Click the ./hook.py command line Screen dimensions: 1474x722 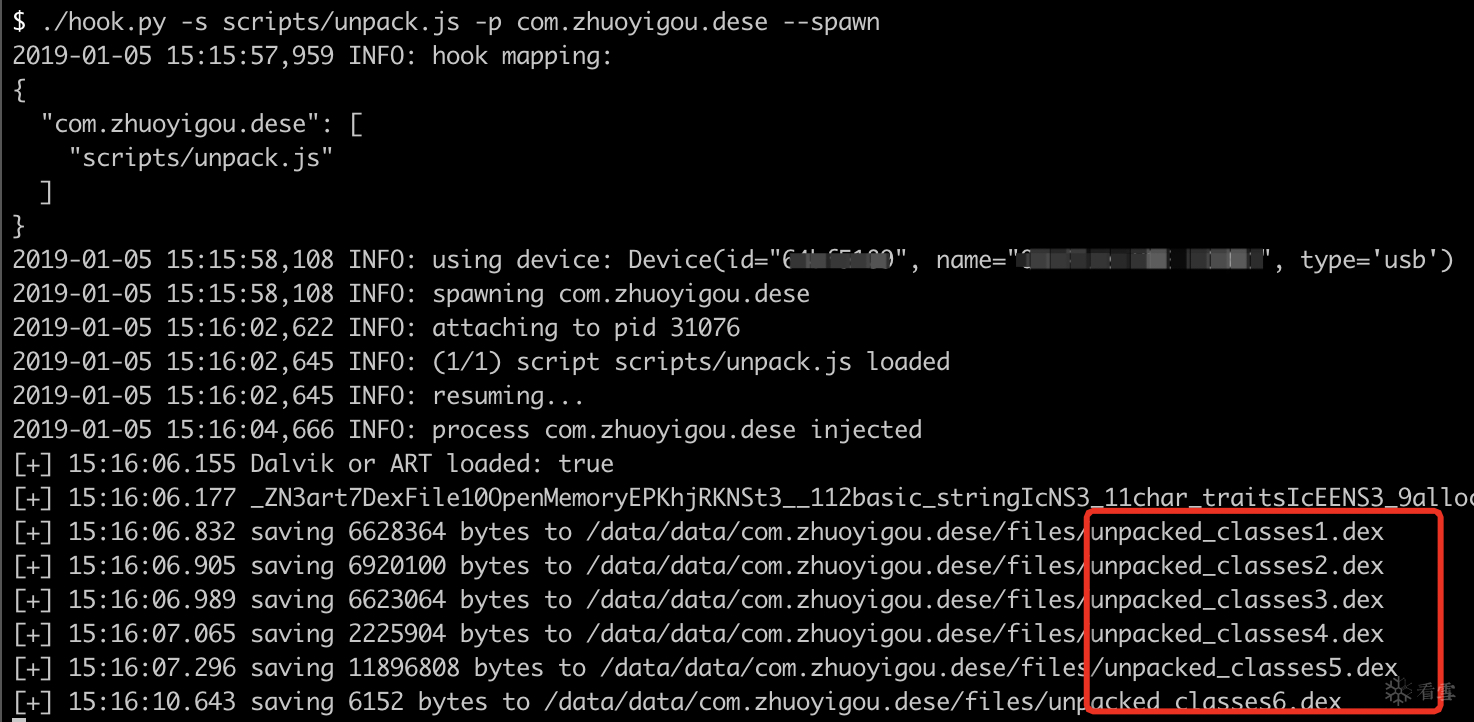coord(446,21)
